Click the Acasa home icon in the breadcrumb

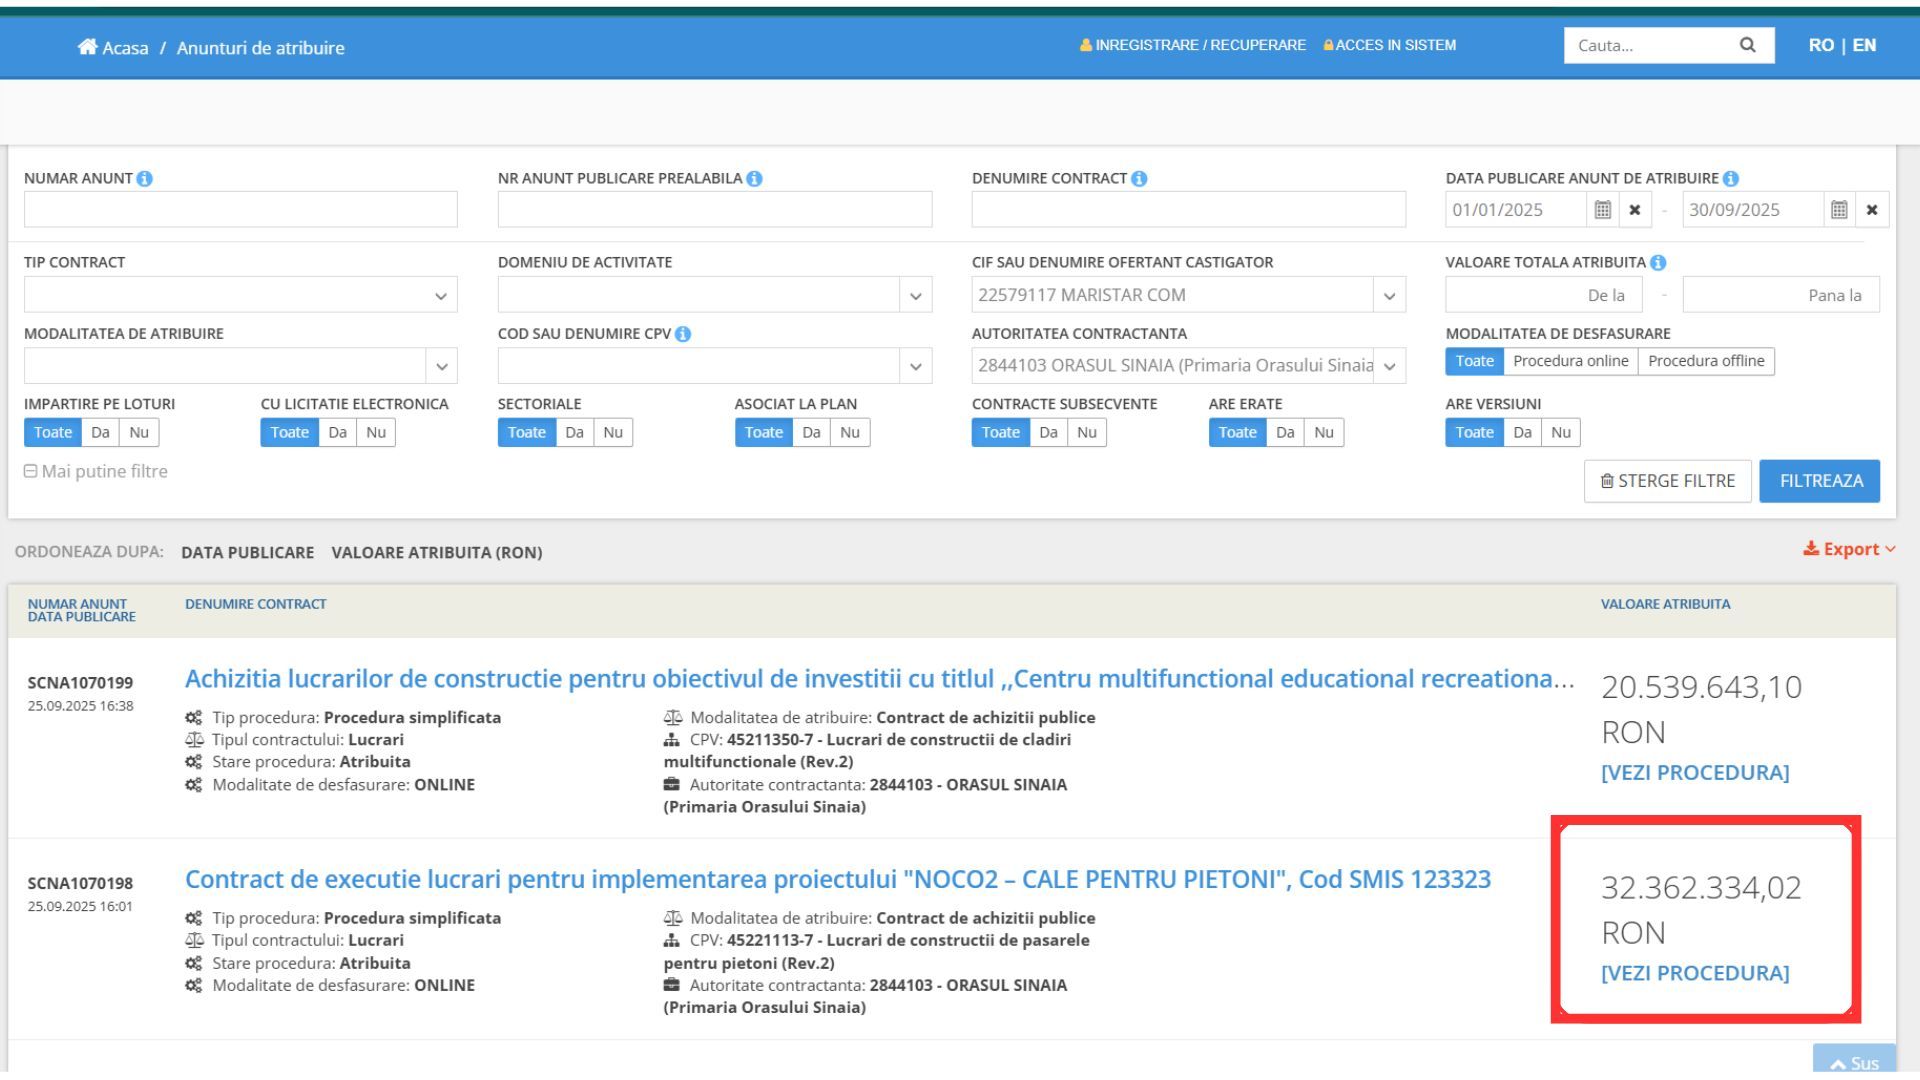pyautogui.click(x=88, y=47)
